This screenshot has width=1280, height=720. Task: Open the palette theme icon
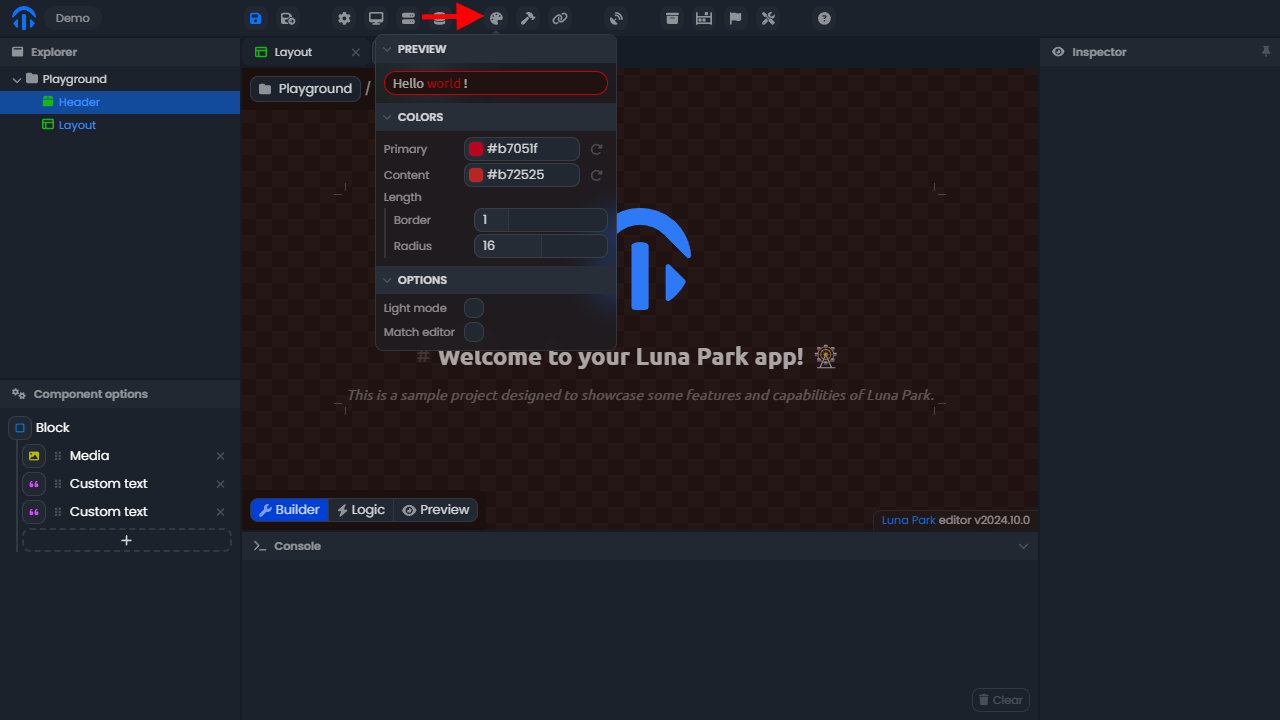click(496, 18)
